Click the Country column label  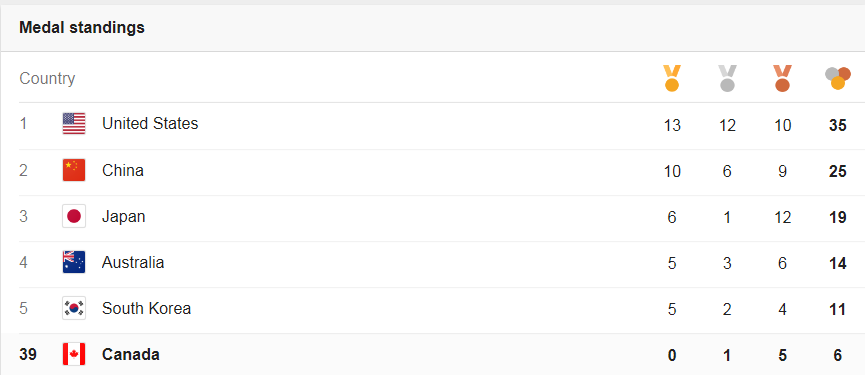click(x=47, y=78)
